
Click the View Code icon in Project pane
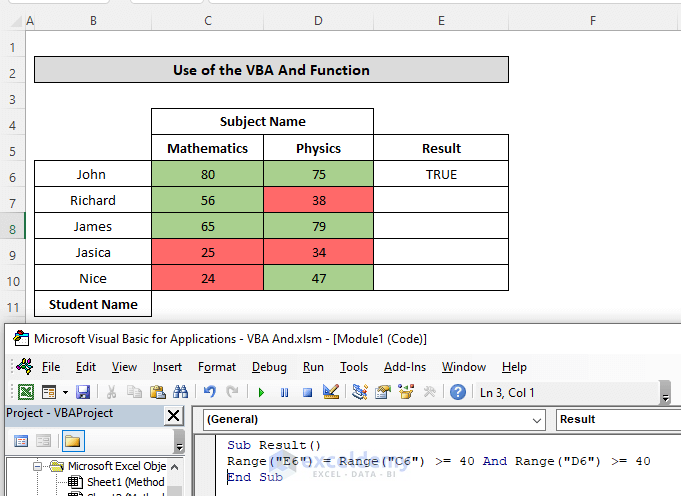tap(21, 441)
